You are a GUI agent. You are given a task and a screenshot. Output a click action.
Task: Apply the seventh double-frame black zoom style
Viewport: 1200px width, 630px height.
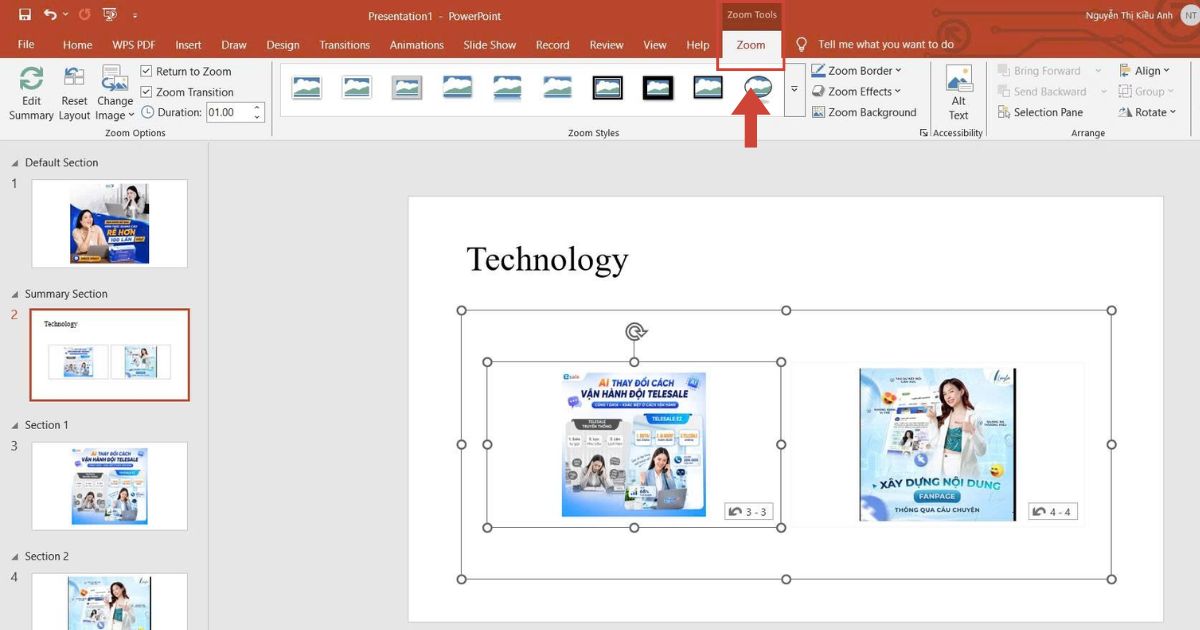tap(608, 88)
